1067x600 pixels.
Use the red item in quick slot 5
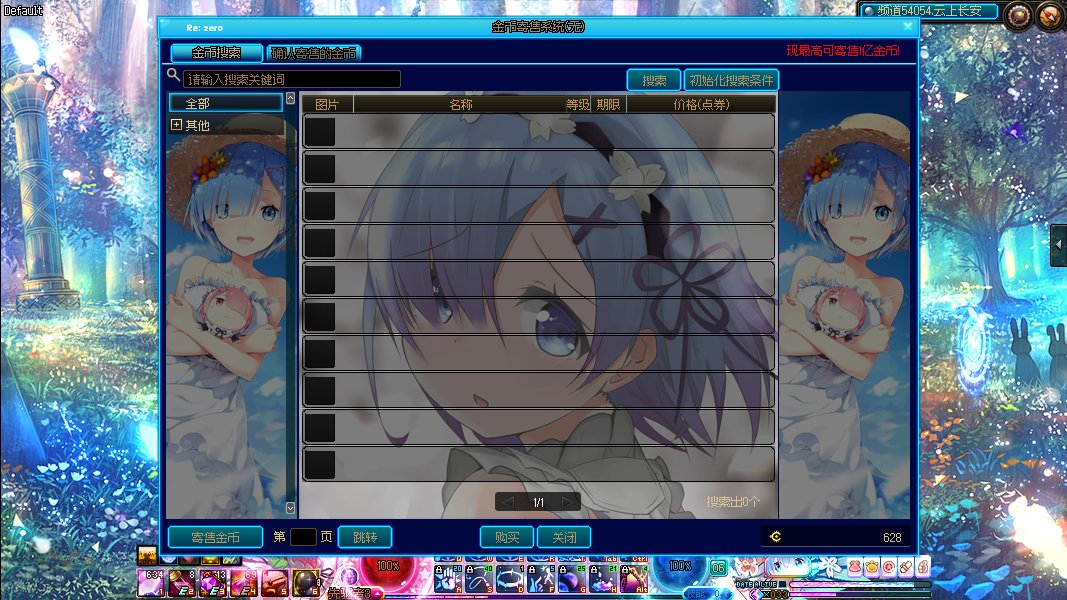(x=276, y=583)
